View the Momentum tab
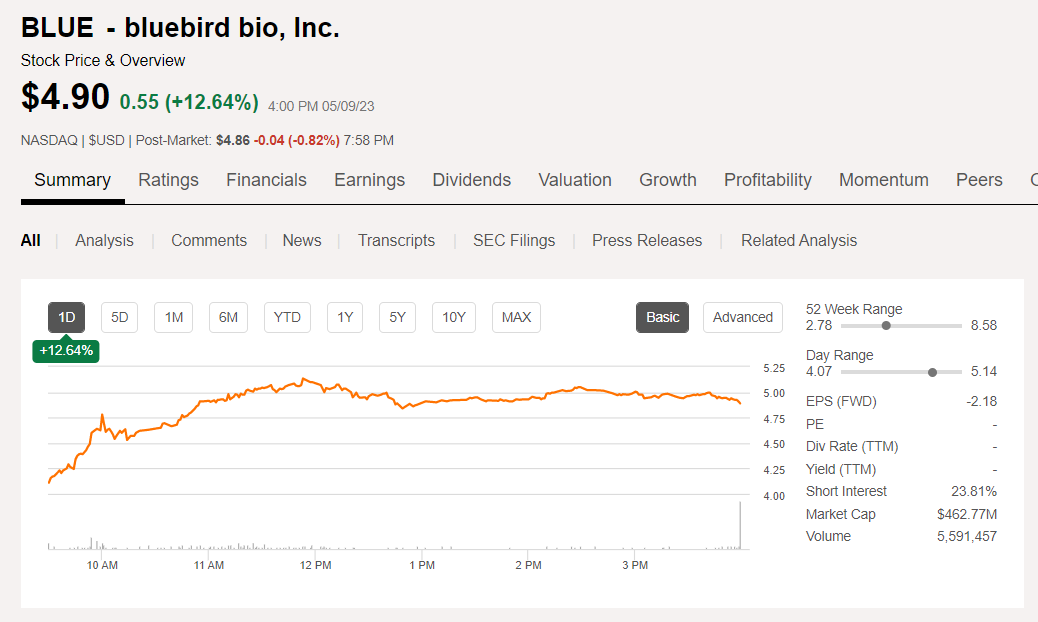This screenshot has width=1038, height=622. click(x=883, y=180)
